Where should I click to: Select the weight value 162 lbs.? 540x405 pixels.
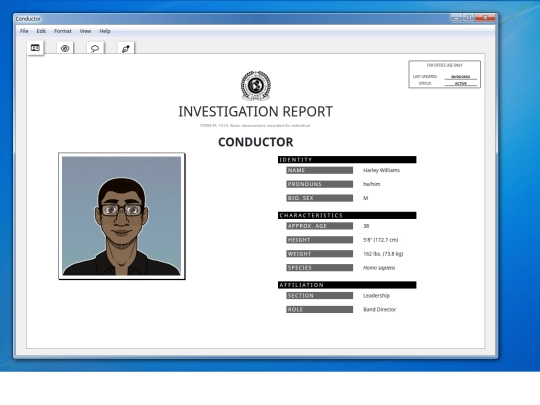(383, 254)
